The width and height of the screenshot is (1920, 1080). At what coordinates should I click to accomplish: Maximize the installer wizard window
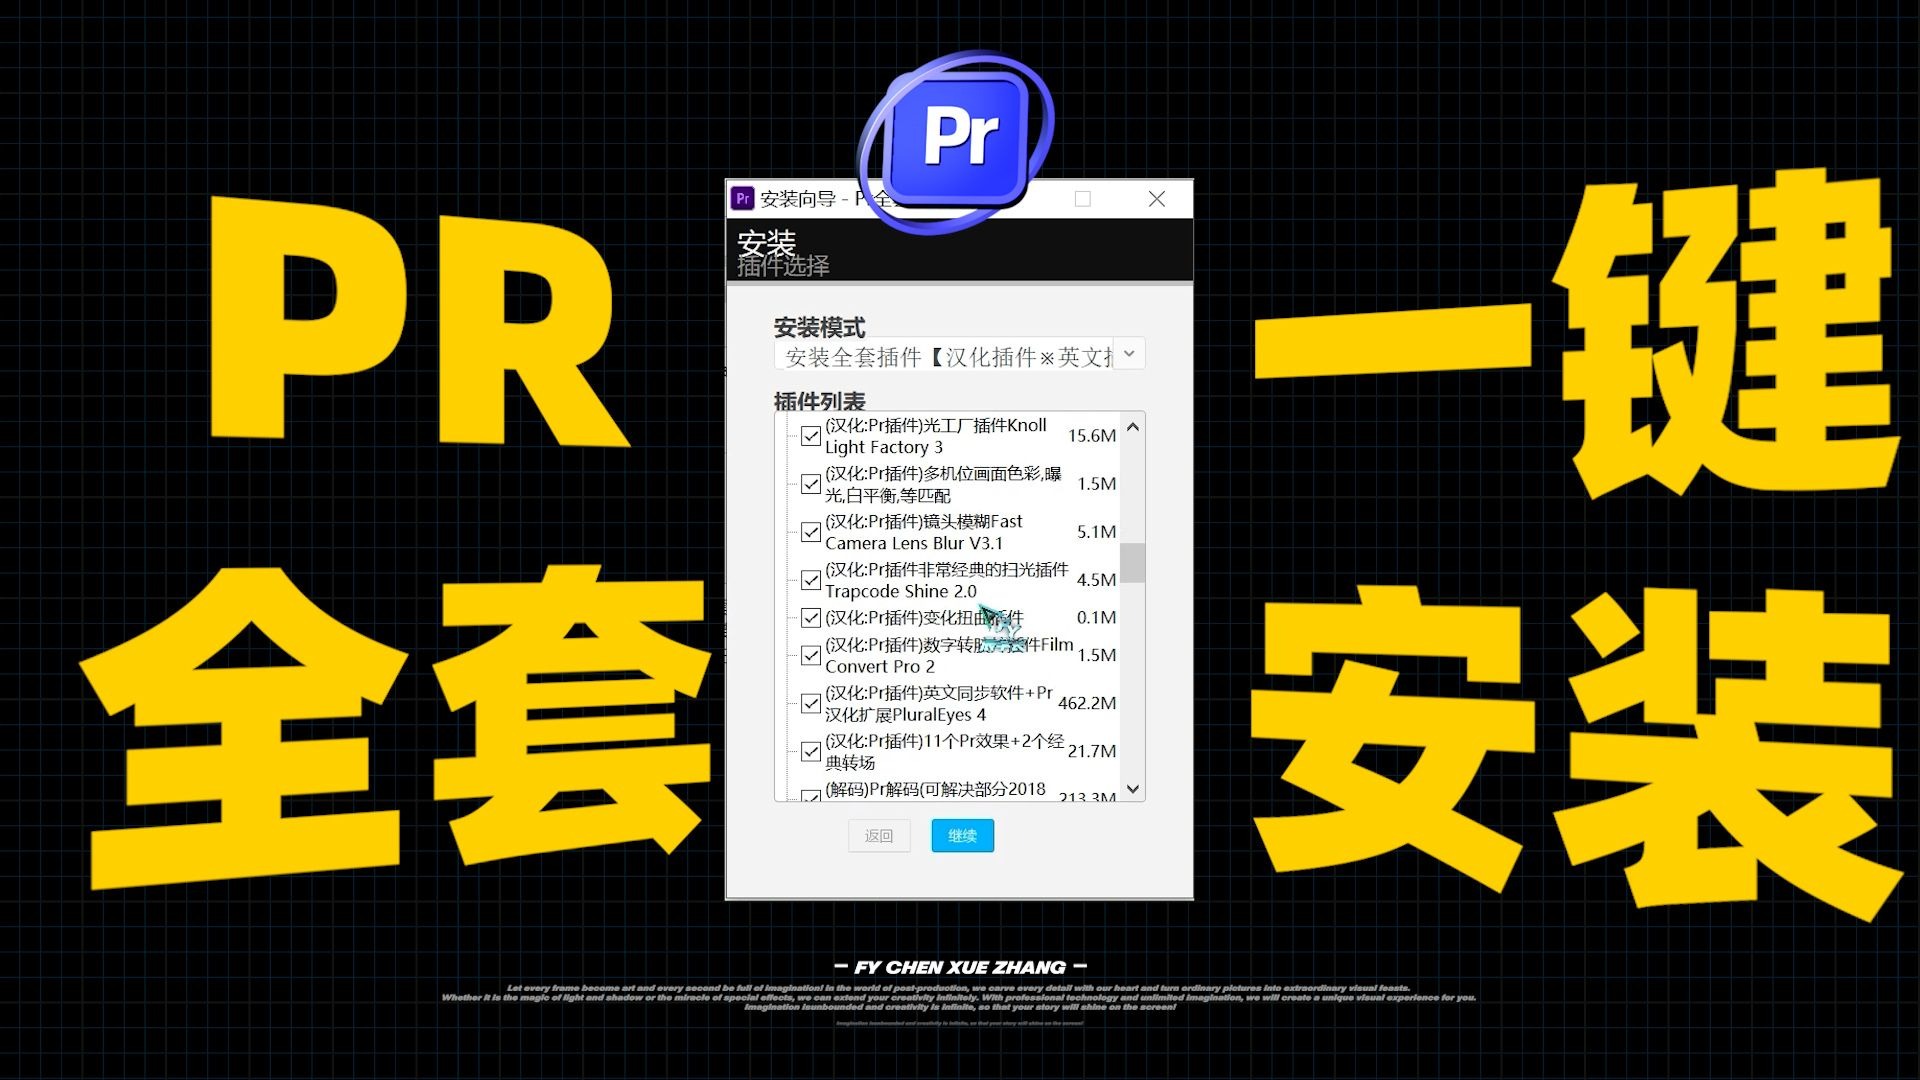[x=1082, y=199]
